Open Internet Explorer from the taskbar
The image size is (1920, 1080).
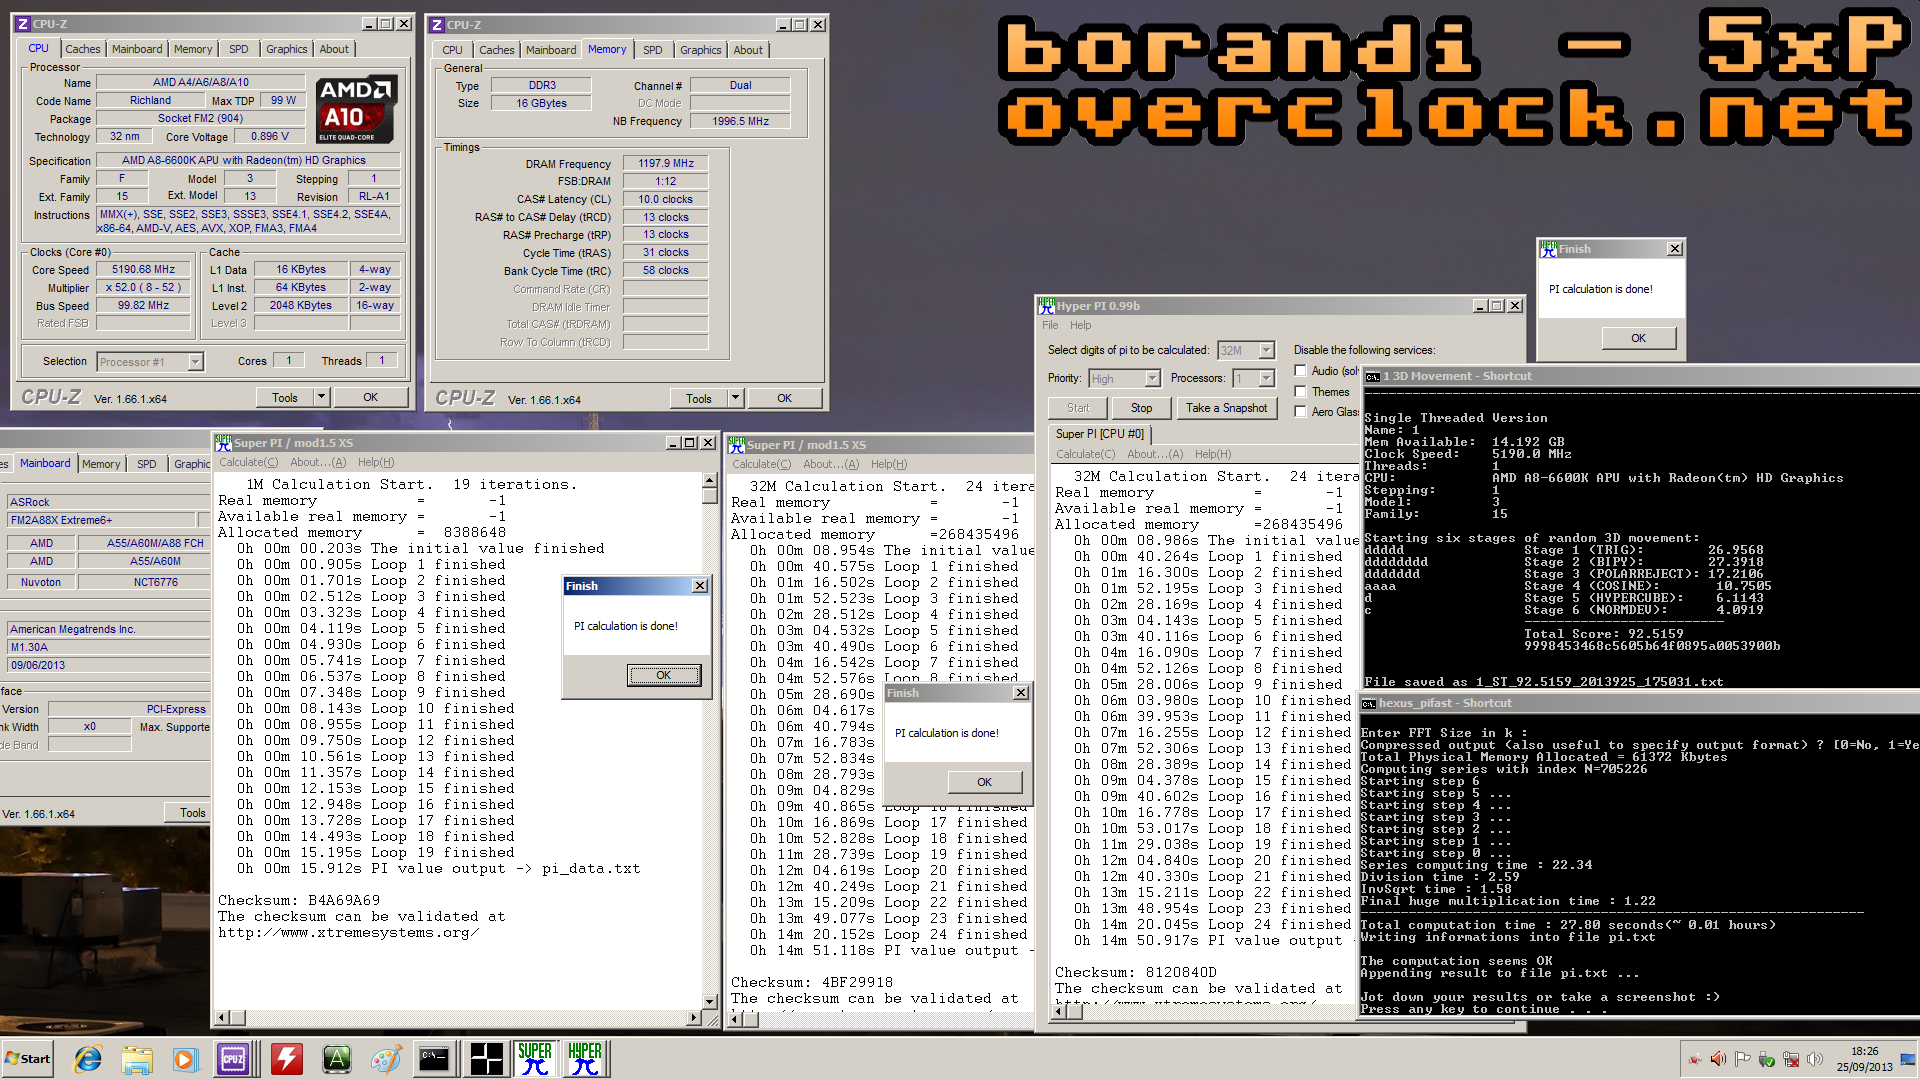click(x=88, y=1058)
